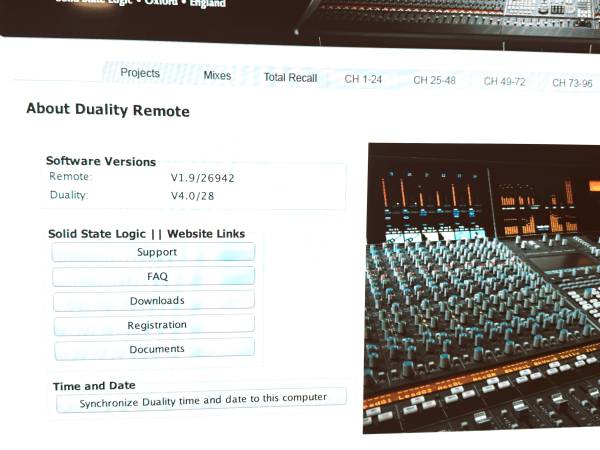Screen dimensions: 600x450
Task: Open the Documents button
Action: (x=155, y=349)
